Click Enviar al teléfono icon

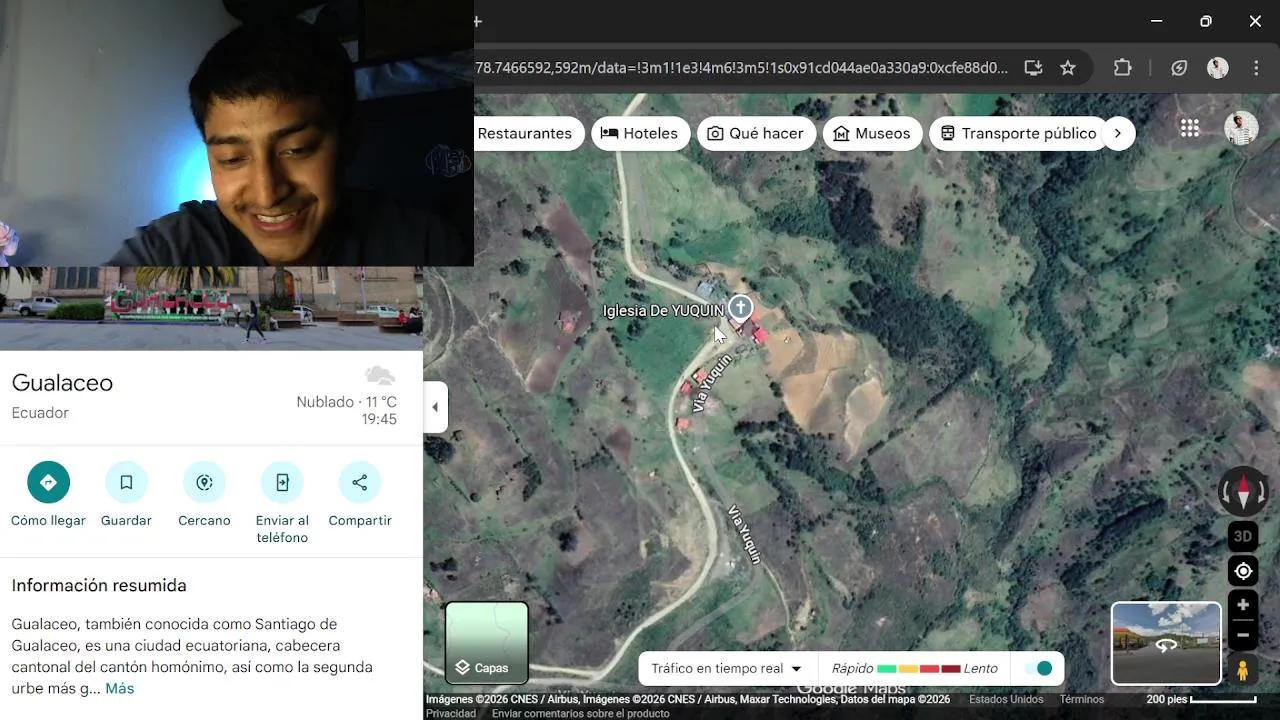(282, 483)
